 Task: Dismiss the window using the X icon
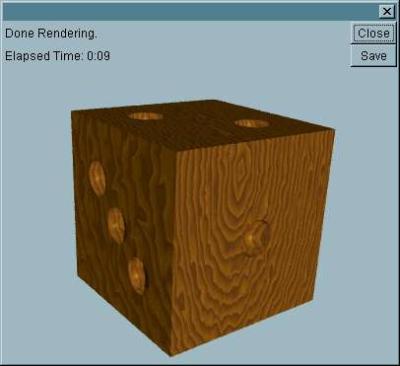pyautogui.click(x=387, y=12)
